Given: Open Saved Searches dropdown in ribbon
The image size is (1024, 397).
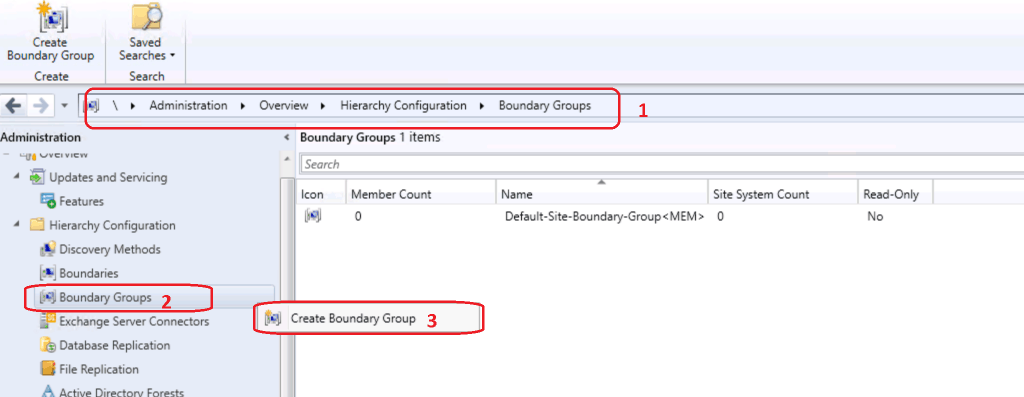Looking at the screenshot, I should point(146,32).
